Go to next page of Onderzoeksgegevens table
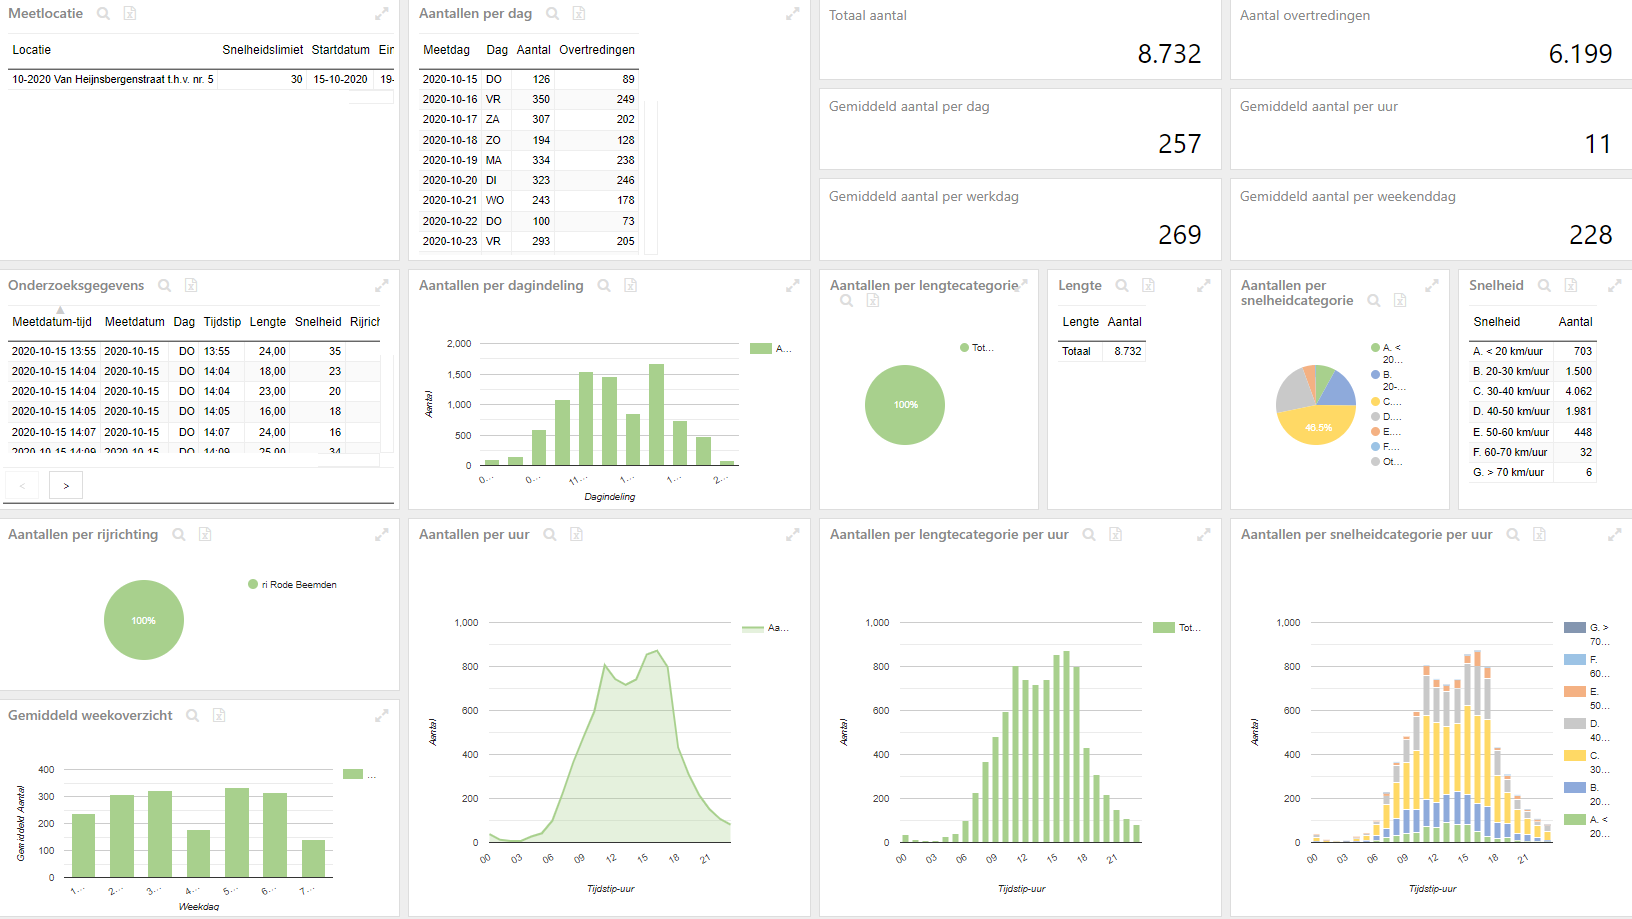The image size is (1632, 919). coord(66,486)
